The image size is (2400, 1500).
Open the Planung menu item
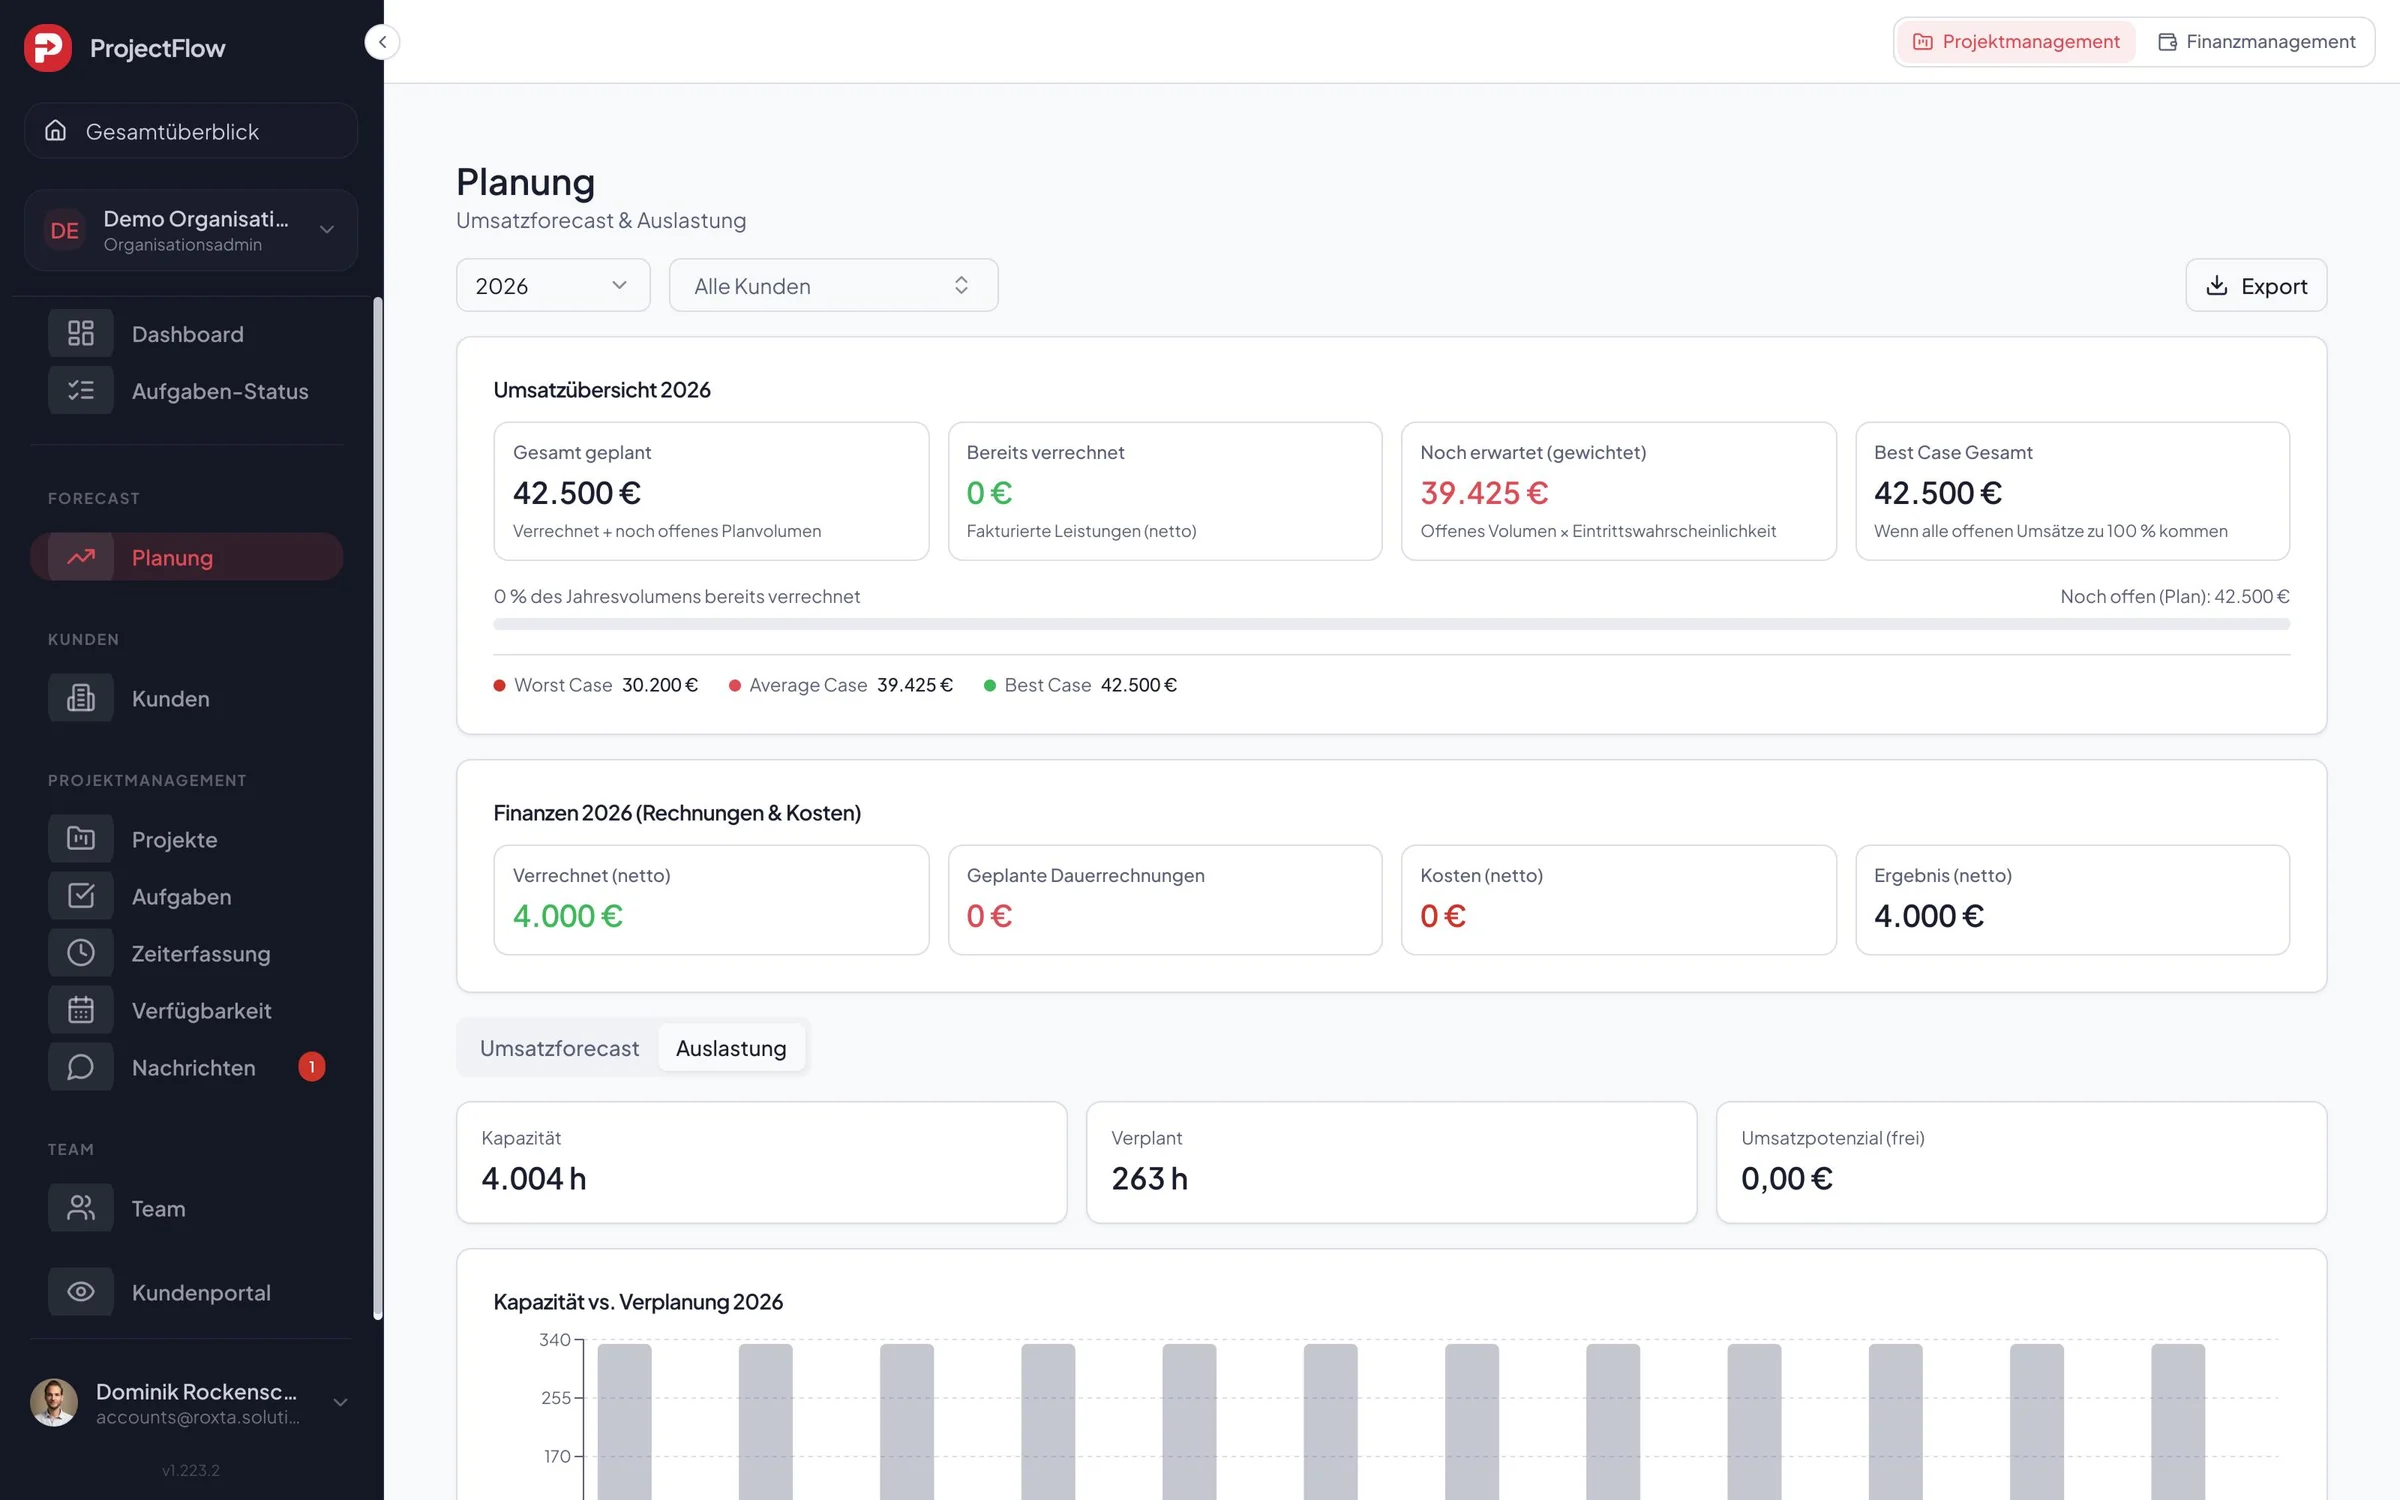coord(187,557)
